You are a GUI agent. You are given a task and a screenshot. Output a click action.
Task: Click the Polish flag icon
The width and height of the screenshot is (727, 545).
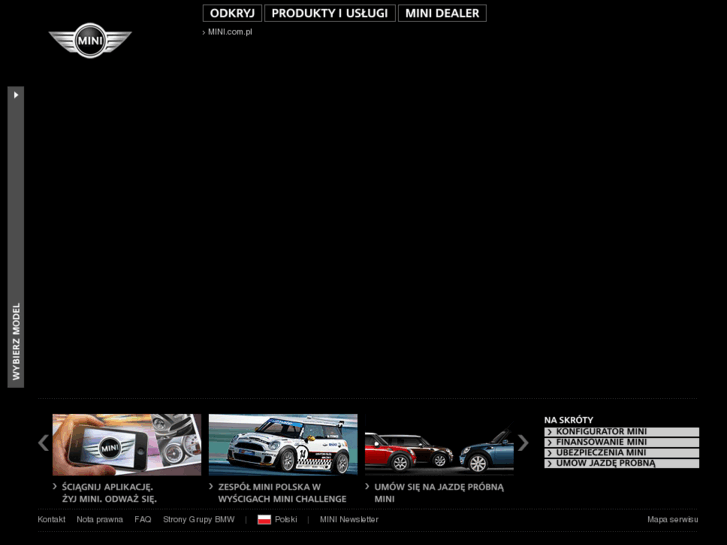[264, 519]
